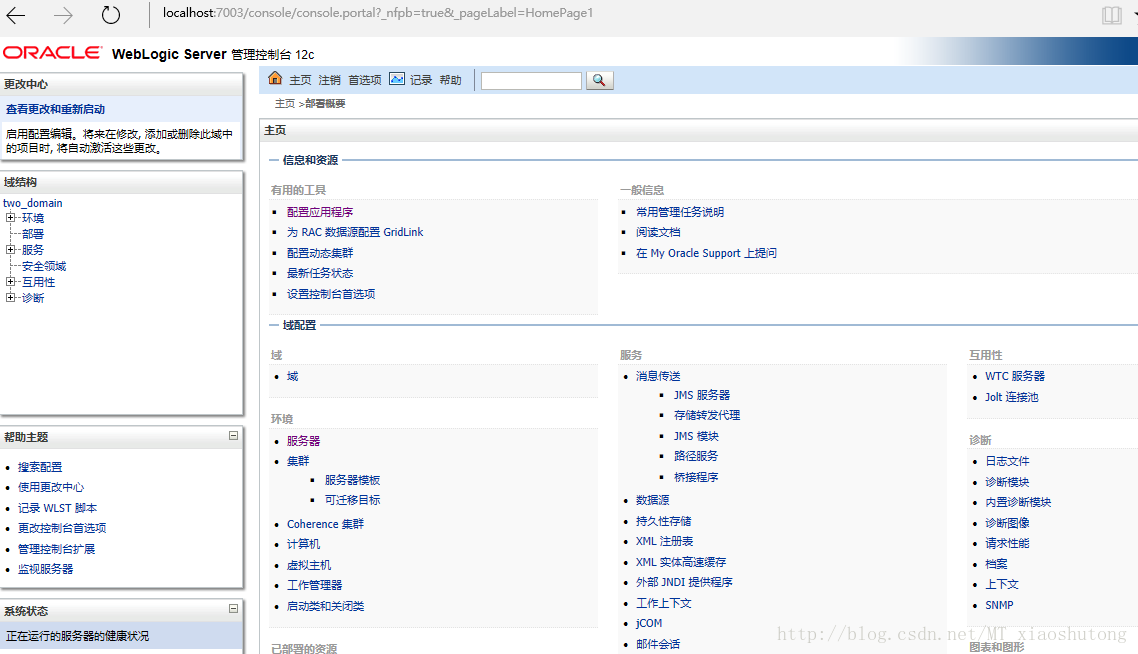Collapse the 系统状态 panel

tap(233, 609)
